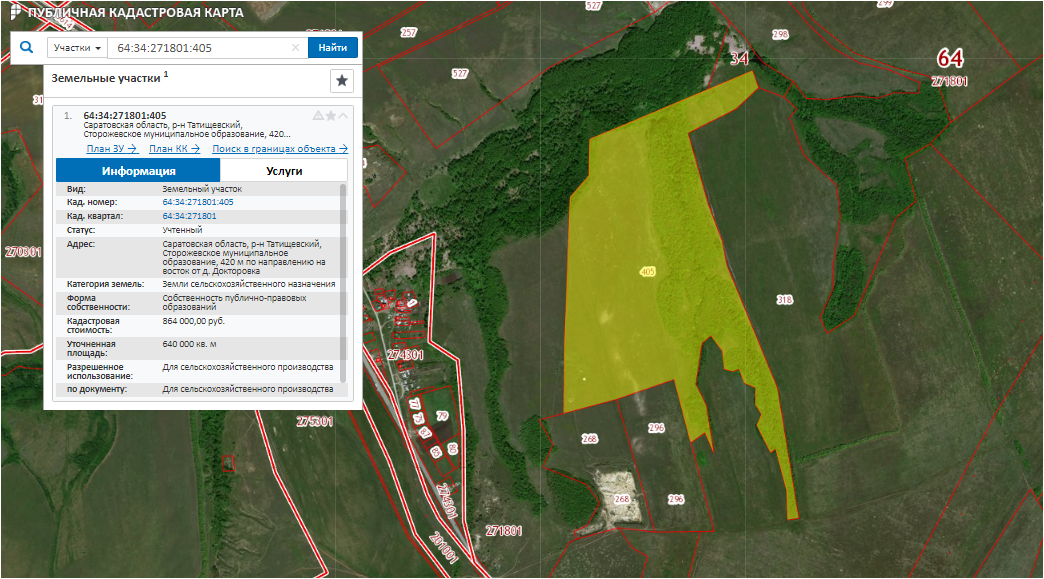
Task: Collapse the result card with the chevron
Action: tap(344, 116)
